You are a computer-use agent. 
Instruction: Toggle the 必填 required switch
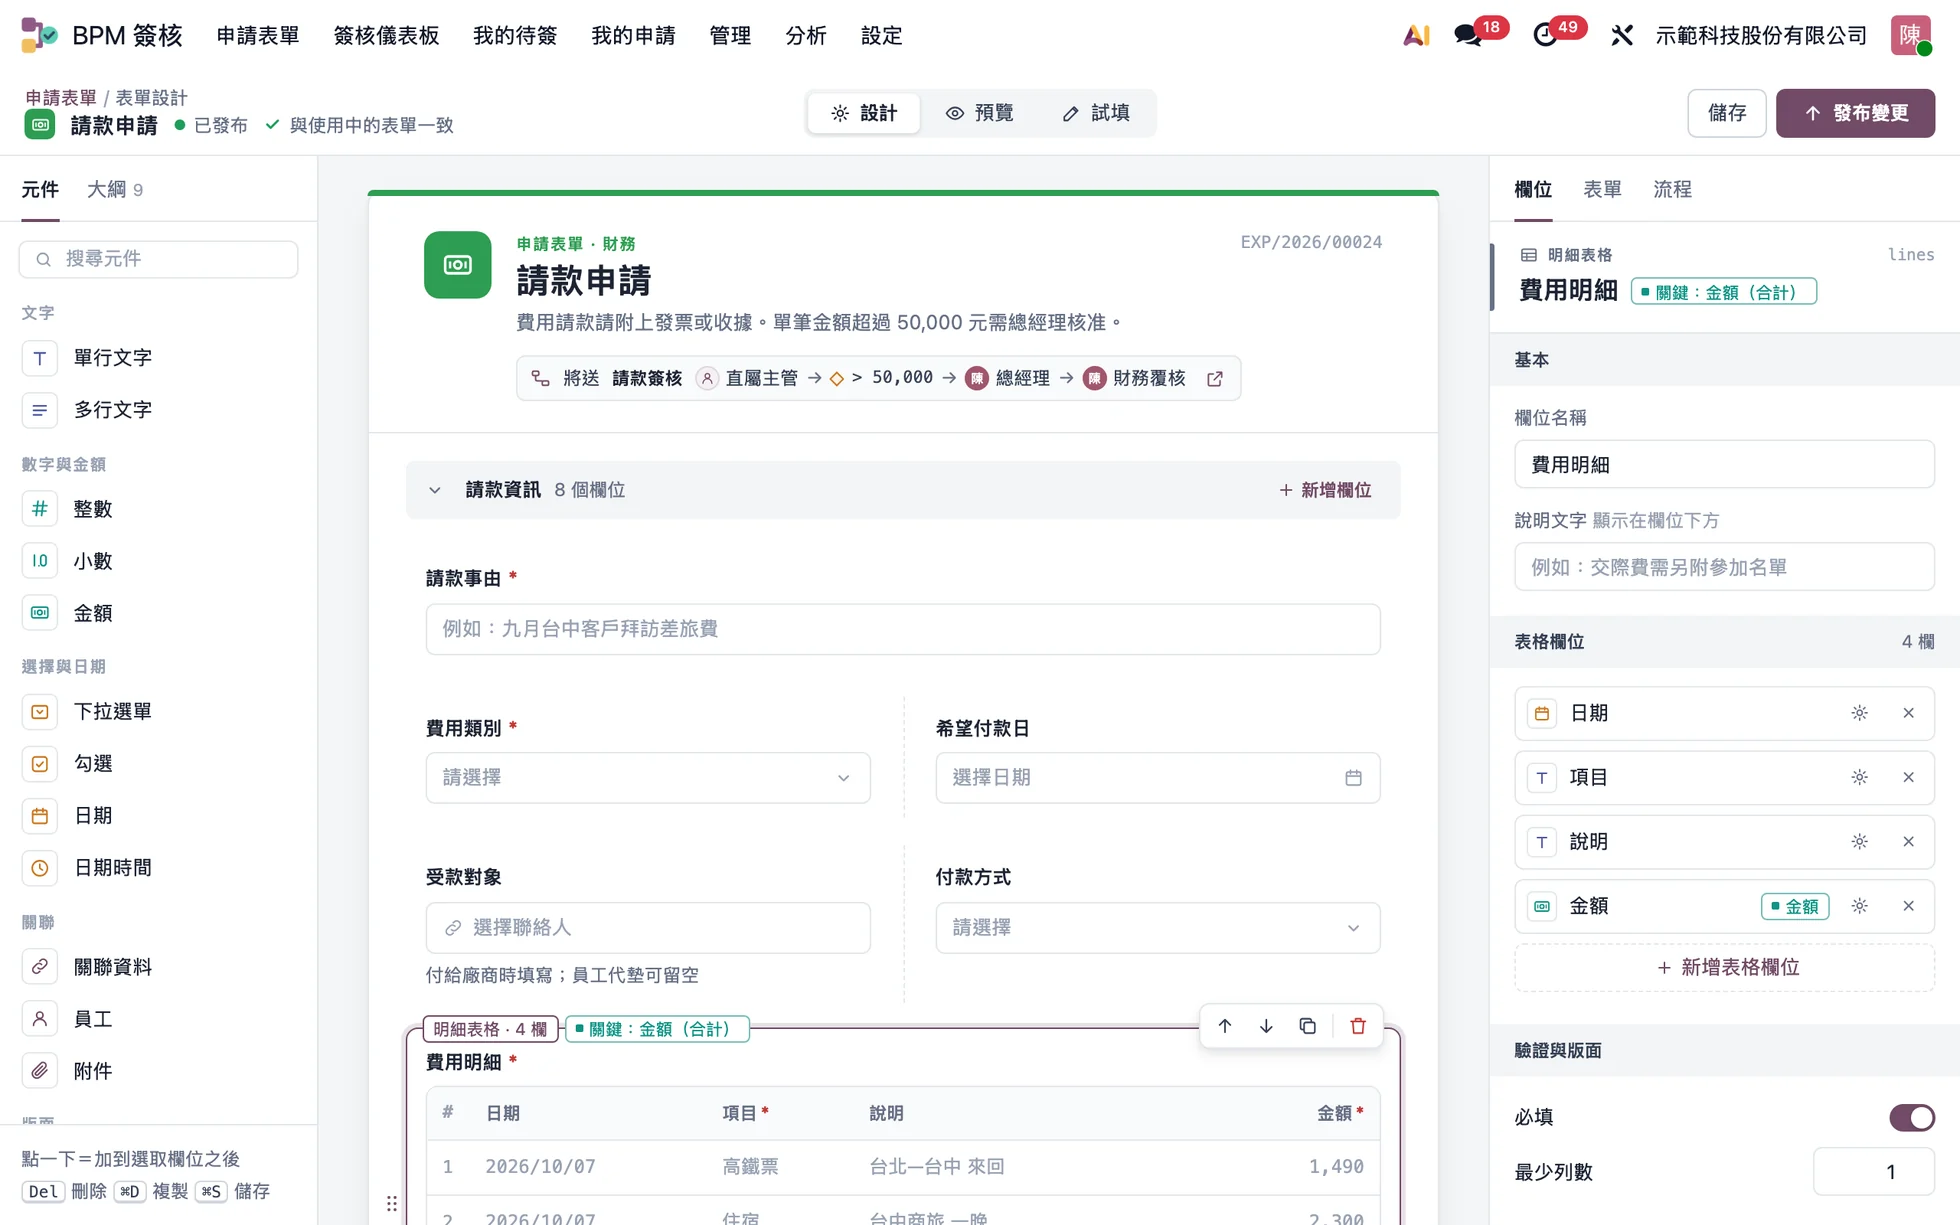point(1911,1117)
